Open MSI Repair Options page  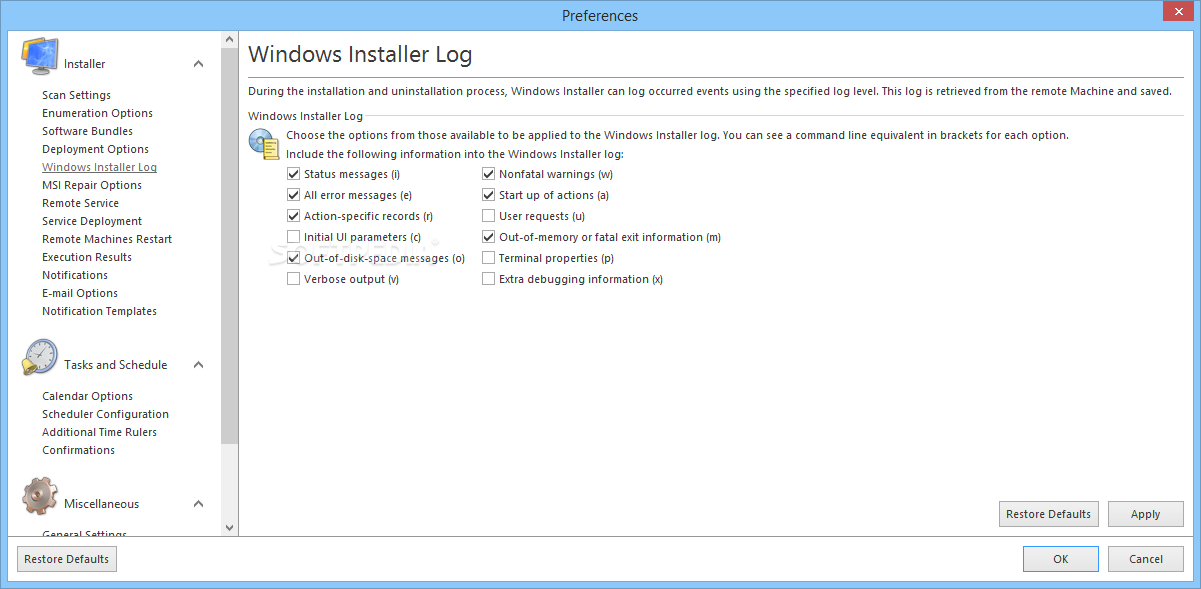[x=92, y=185]
